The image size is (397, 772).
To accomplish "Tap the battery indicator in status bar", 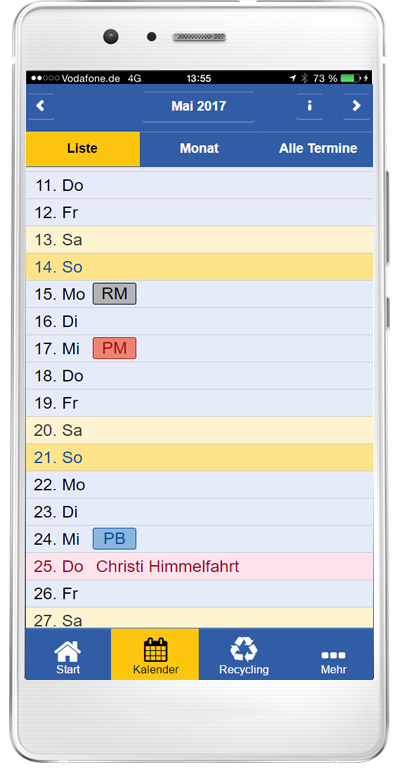I will (350, 78).
